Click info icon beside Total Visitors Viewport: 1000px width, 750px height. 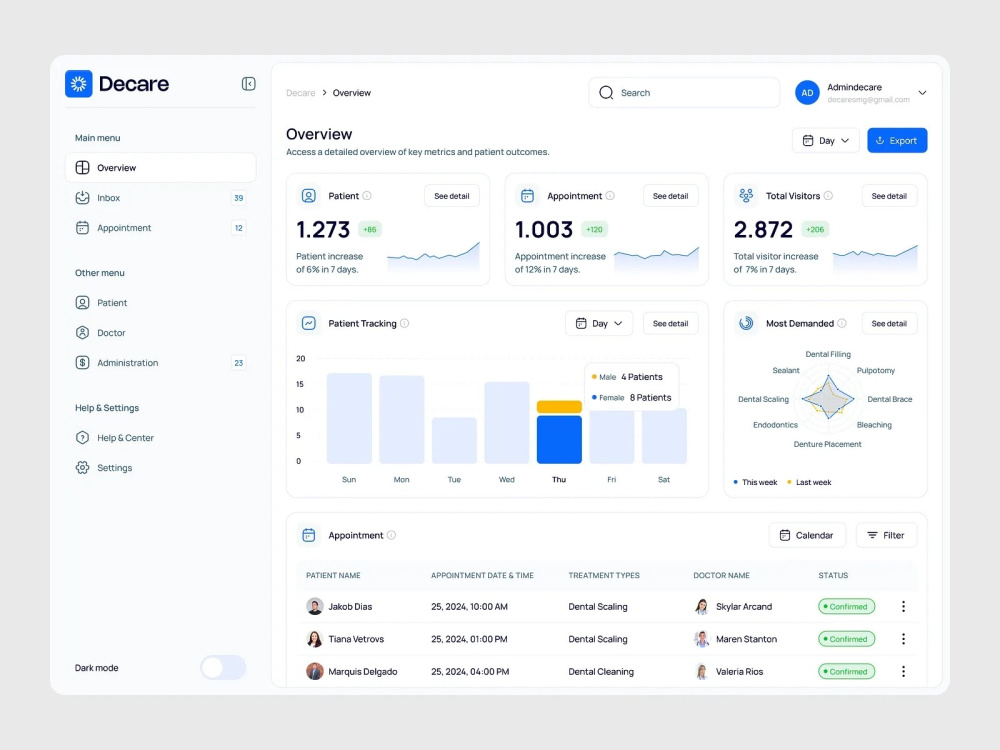point(828,196)
